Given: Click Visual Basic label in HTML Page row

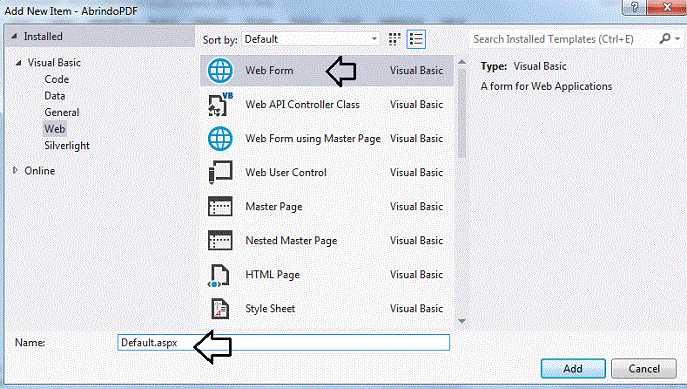Looking at the screenshot, I should tap(416, 275).
